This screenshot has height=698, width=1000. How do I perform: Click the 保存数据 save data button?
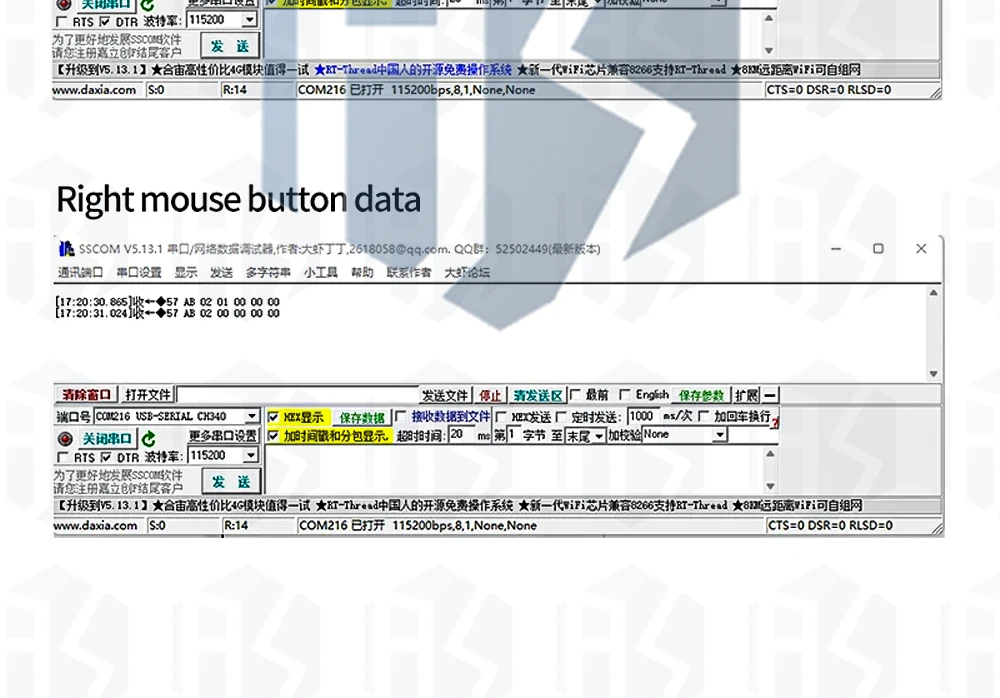tap(362, 417)
